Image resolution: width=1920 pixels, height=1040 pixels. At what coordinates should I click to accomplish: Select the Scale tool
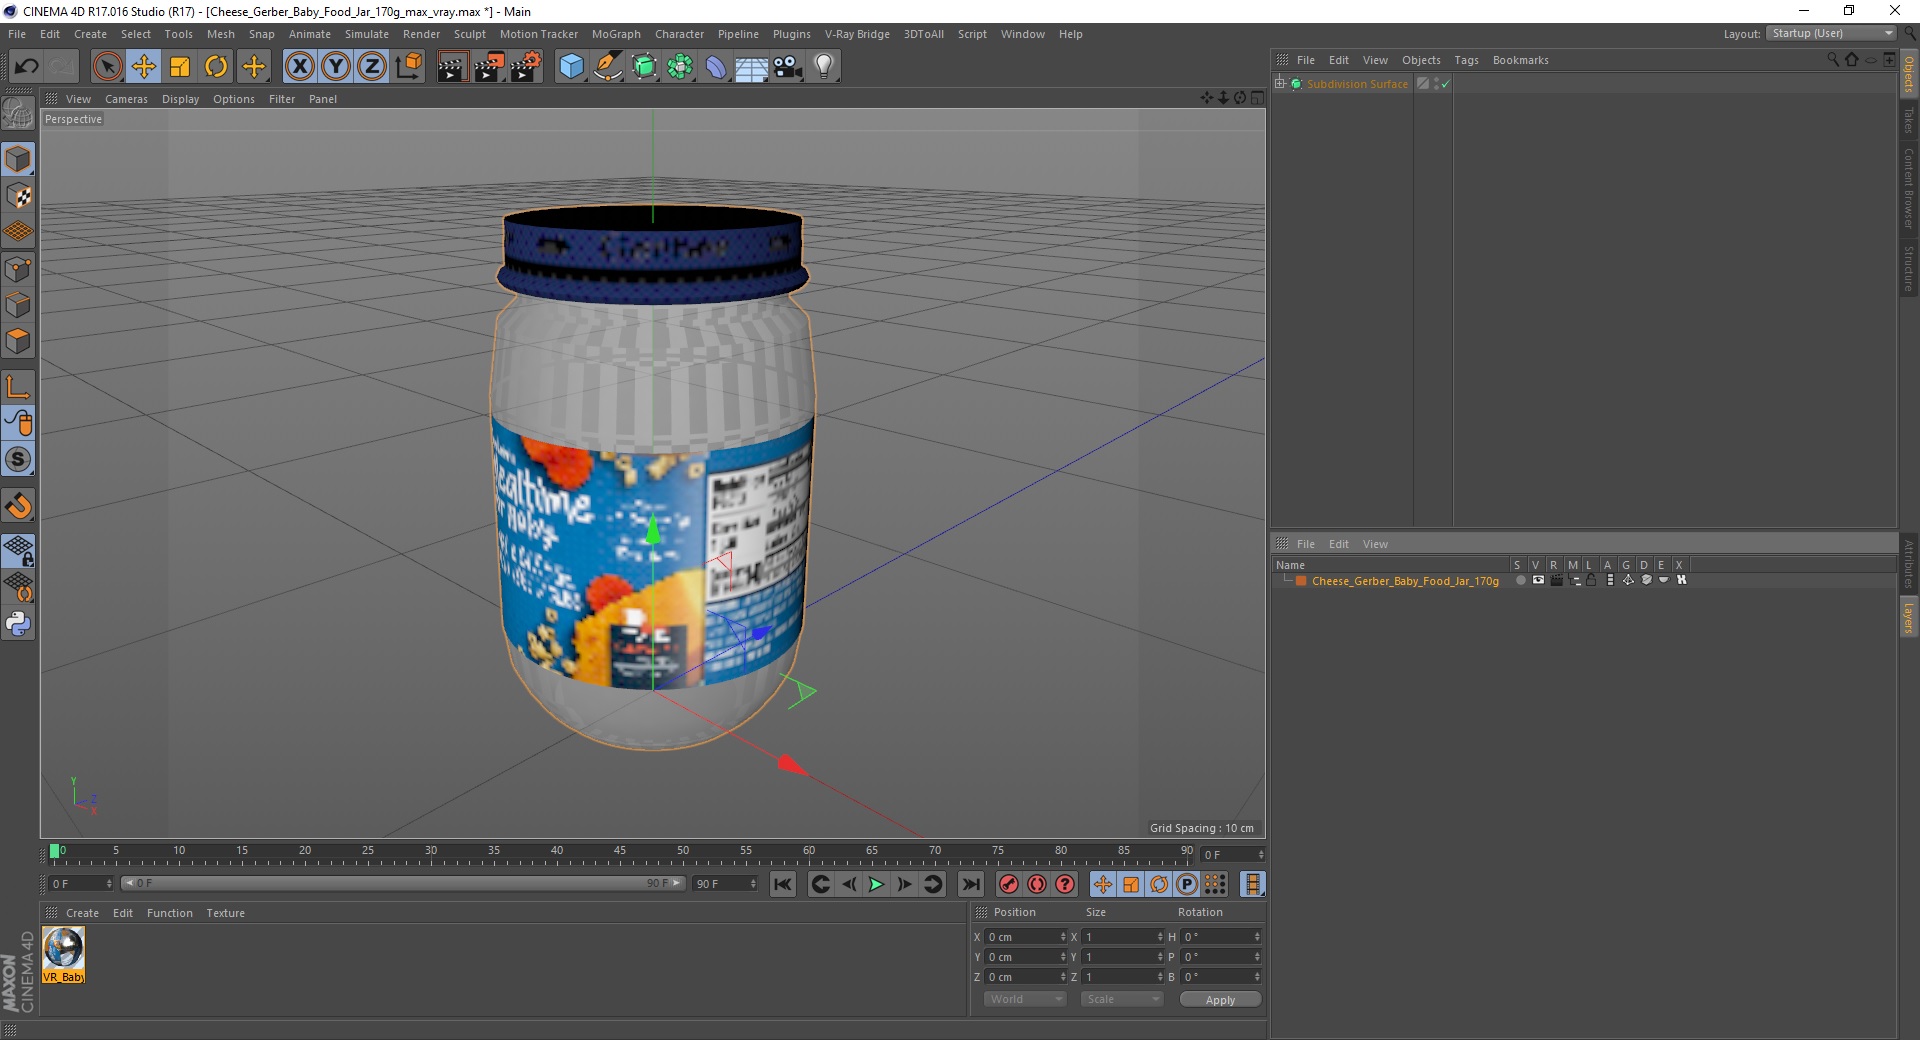[180, 67]
